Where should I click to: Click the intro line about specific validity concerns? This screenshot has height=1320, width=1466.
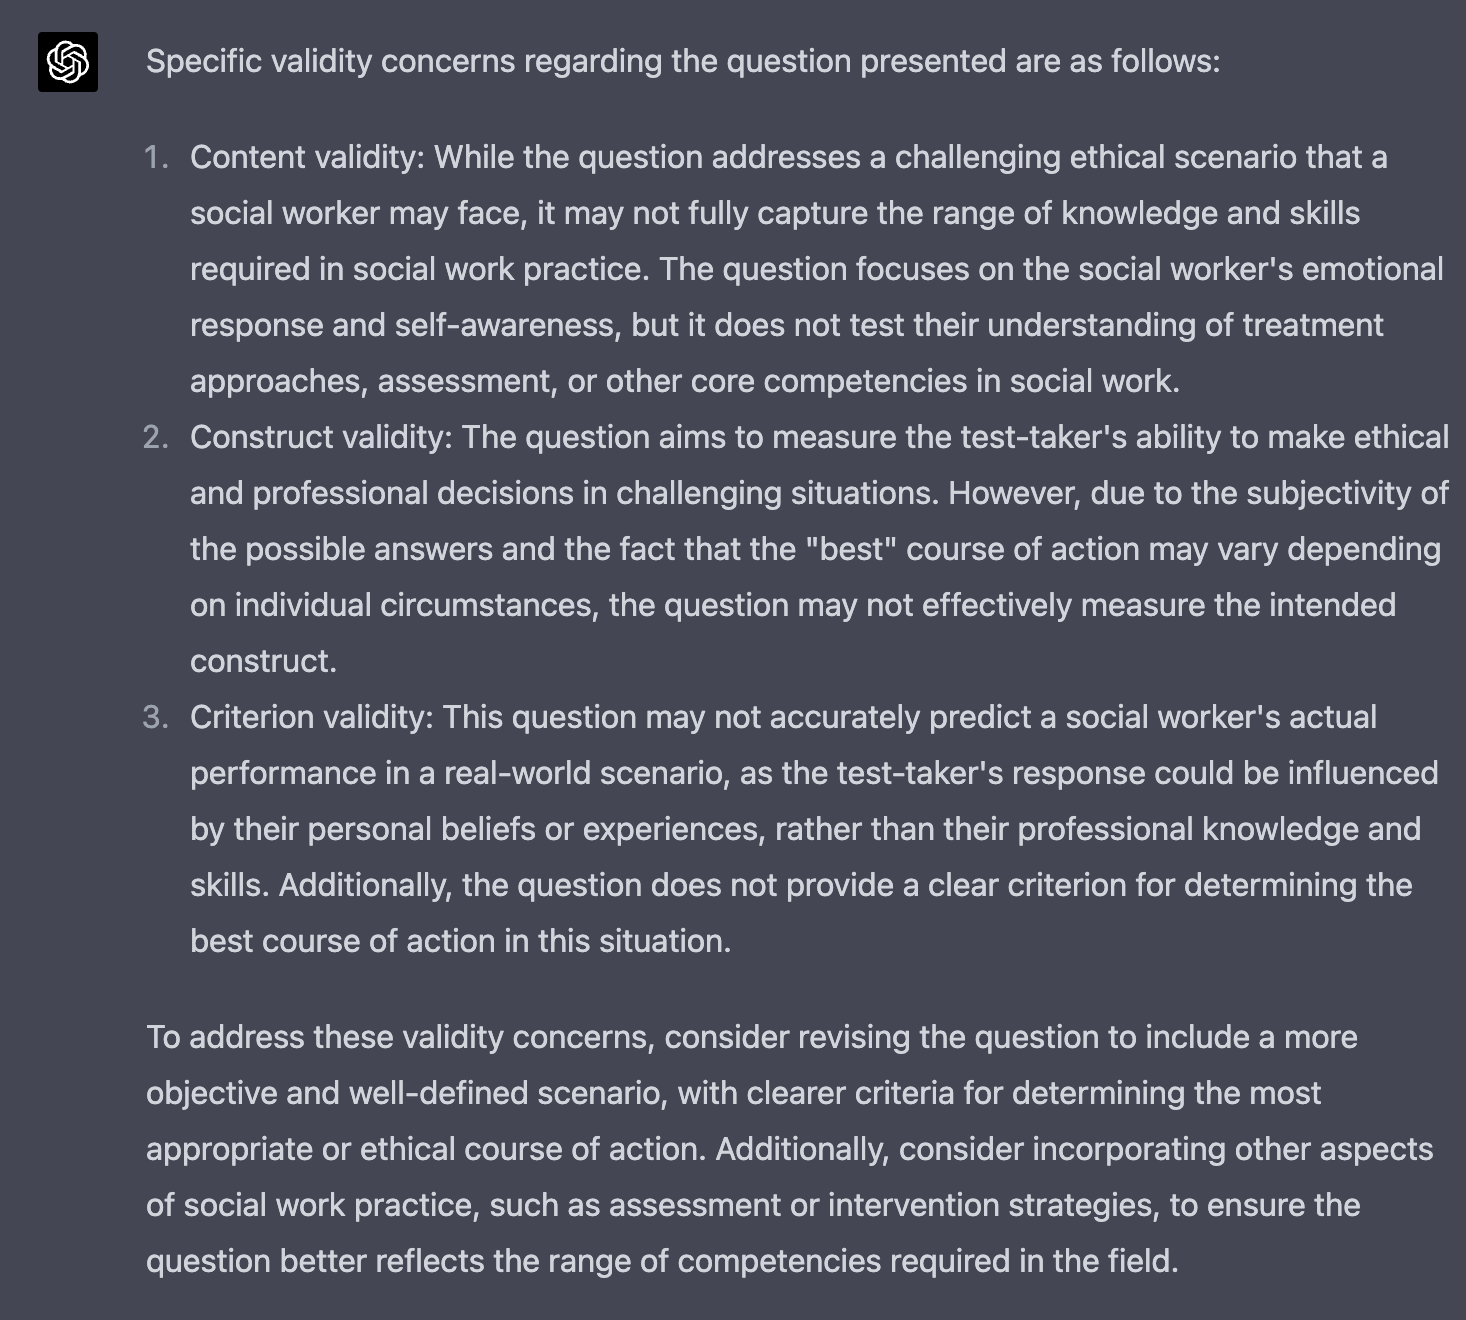point(682,62)
